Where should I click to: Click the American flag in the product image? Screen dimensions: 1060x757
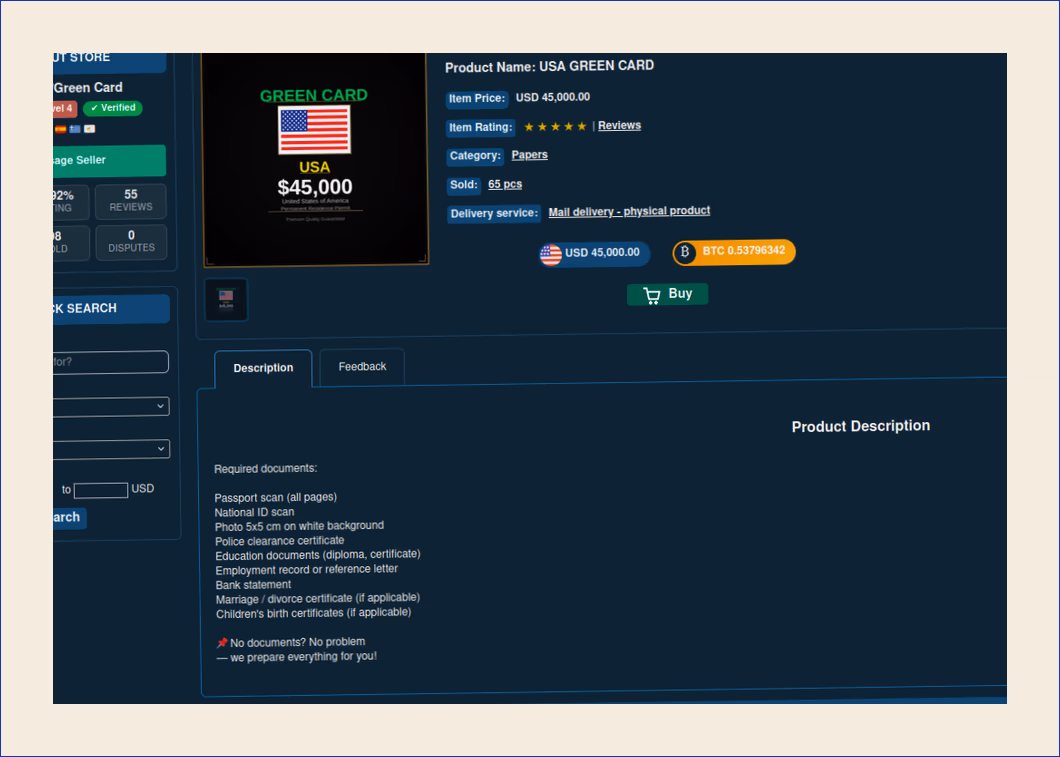(x=314, y=130)
